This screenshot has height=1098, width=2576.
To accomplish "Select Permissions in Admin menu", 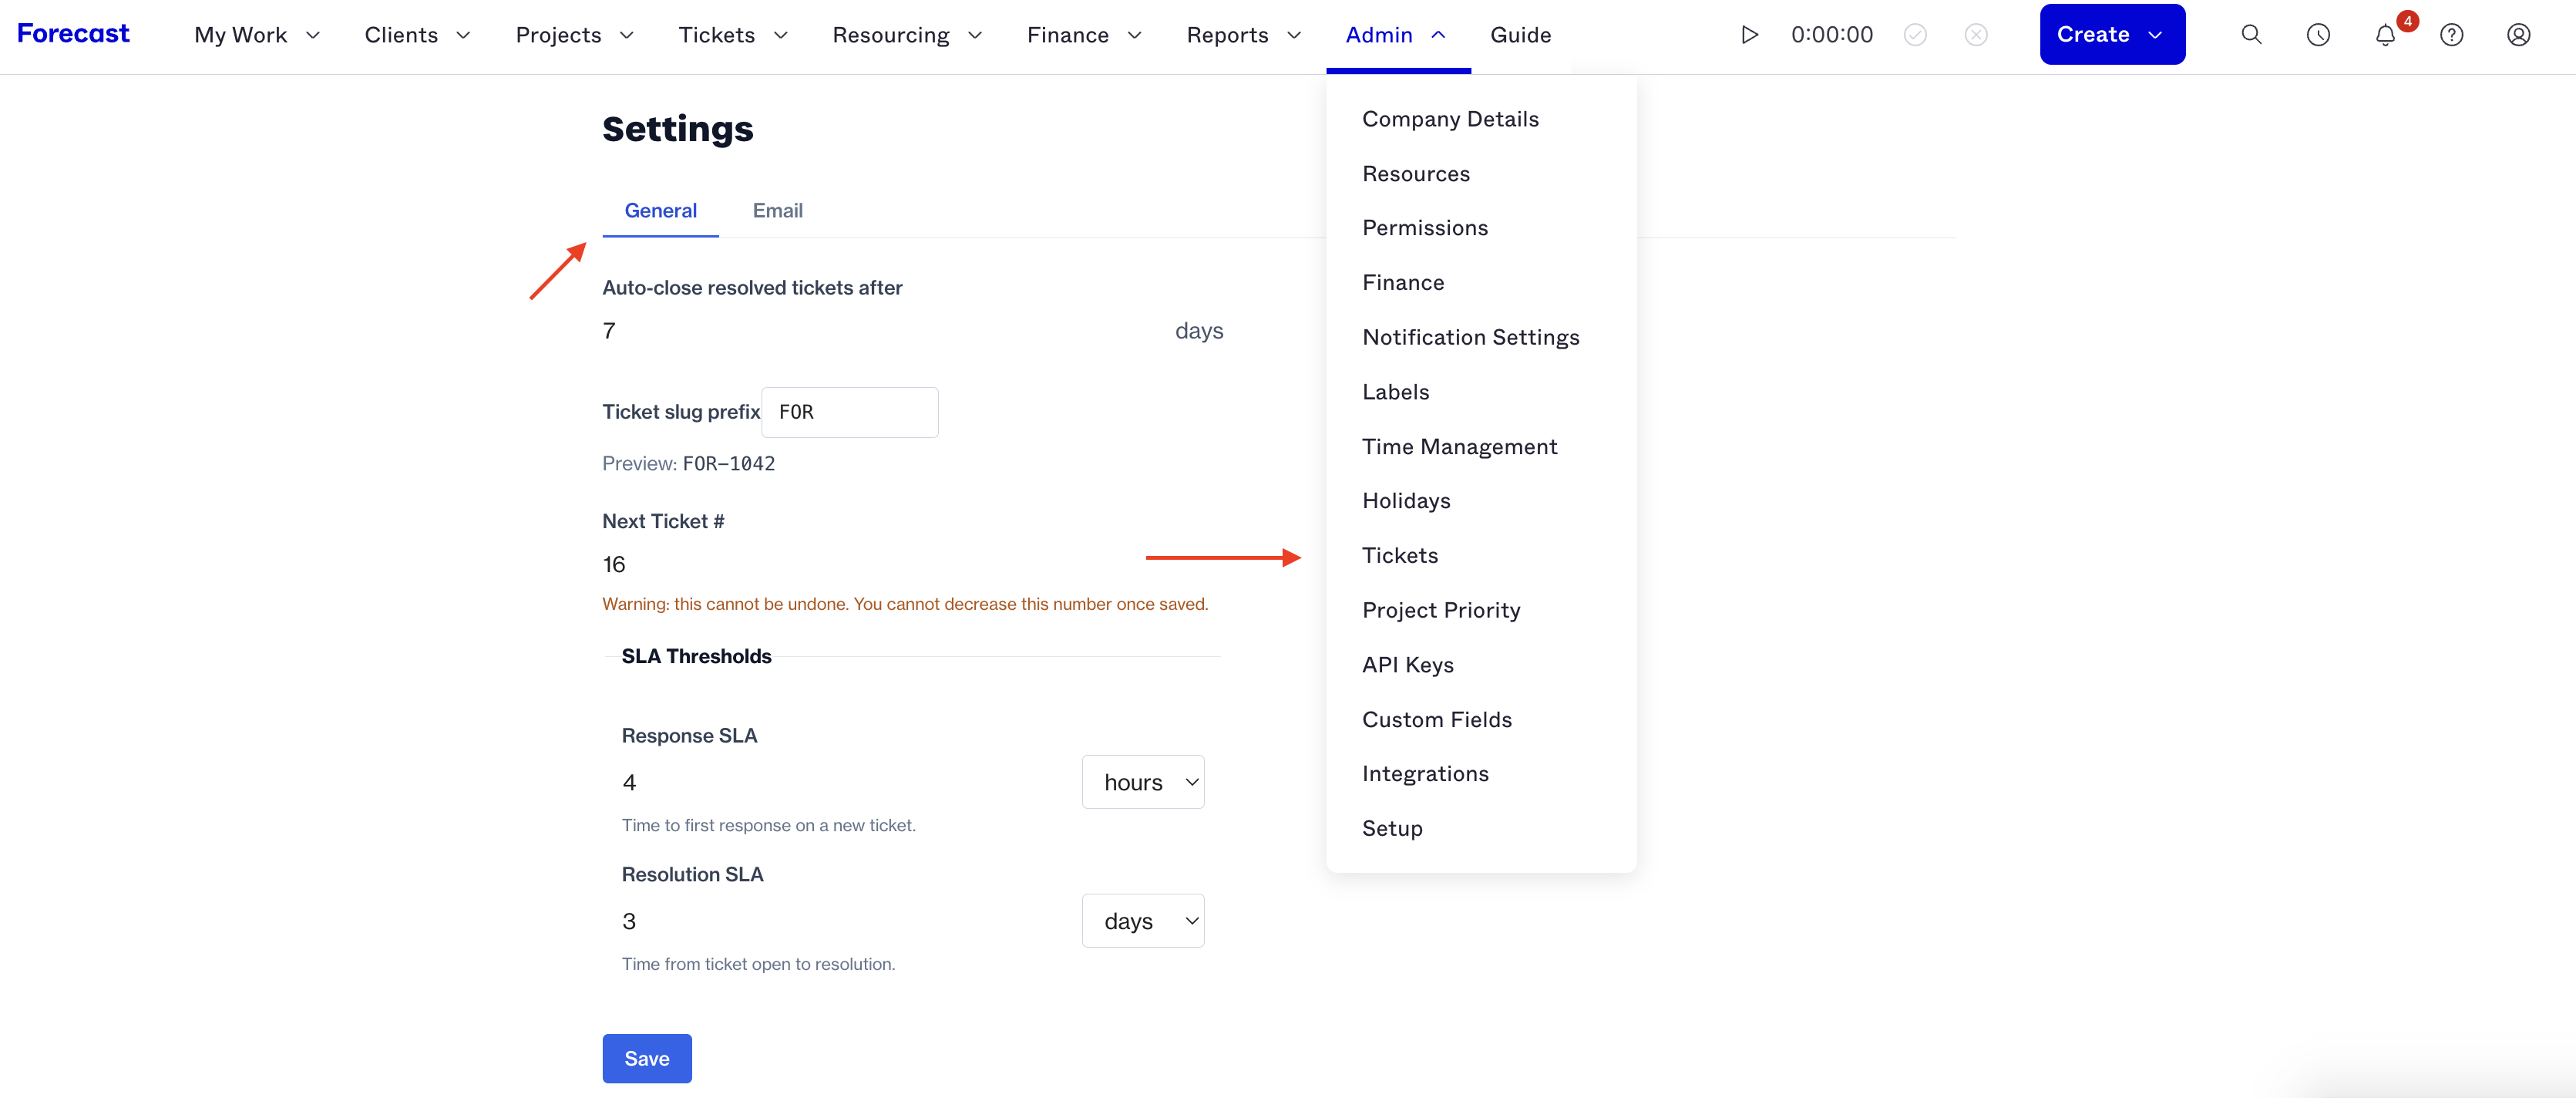I will tap(1424, 228).
